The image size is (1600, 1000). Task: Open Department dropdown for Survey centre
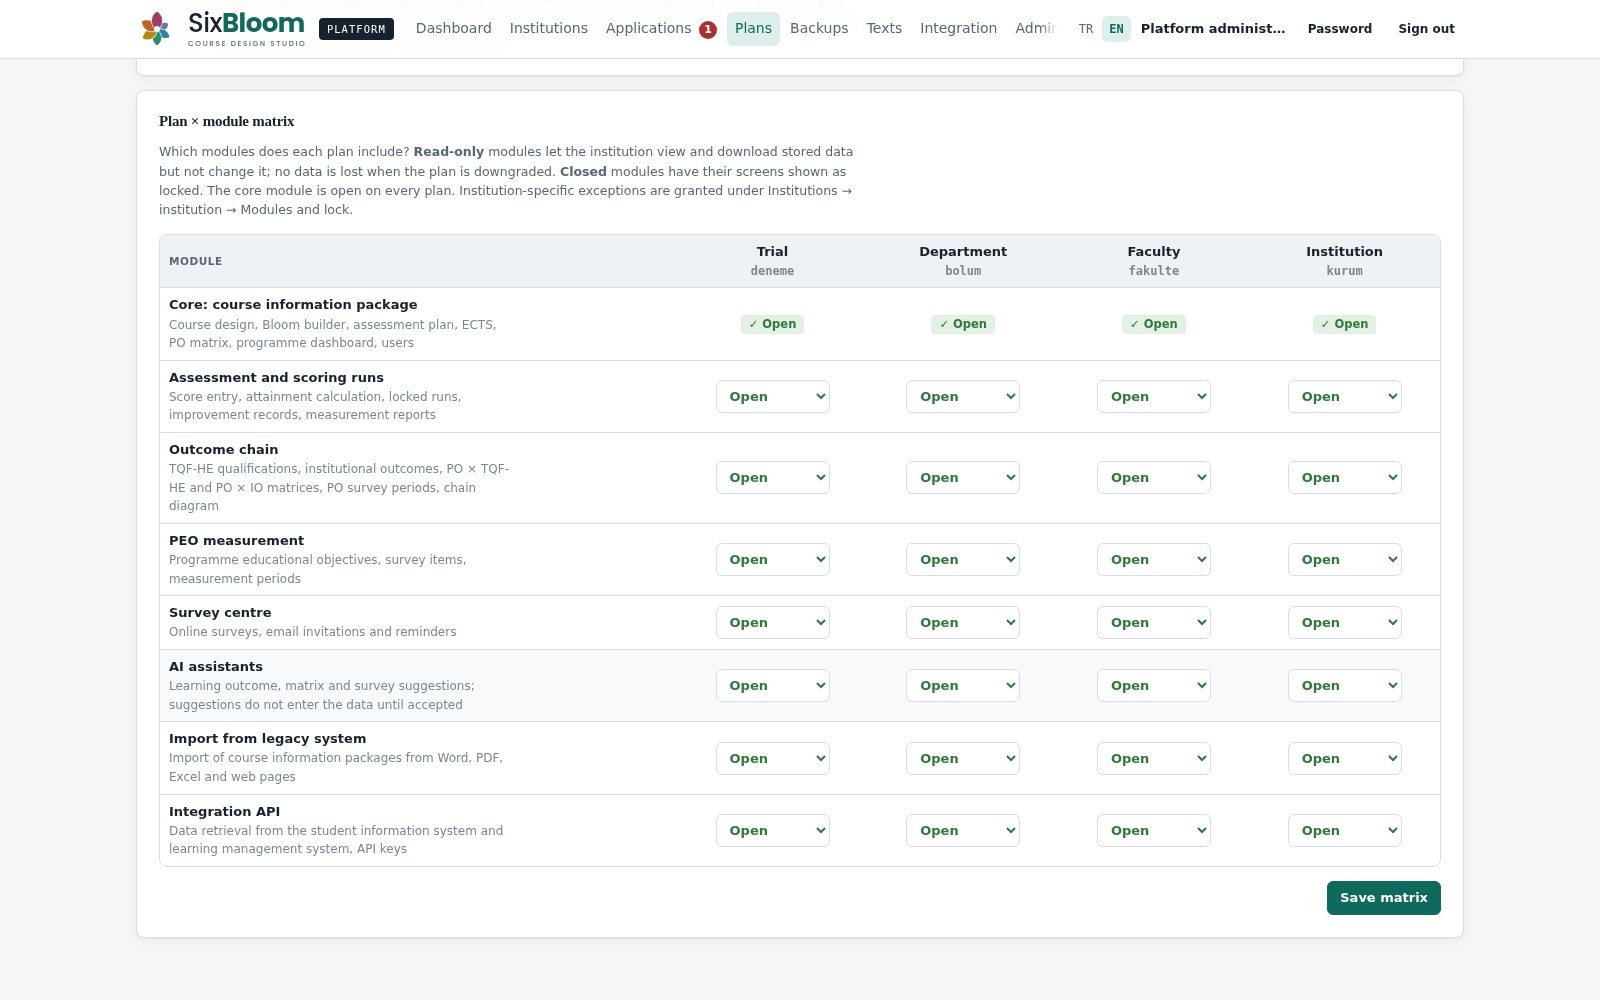[963, 622]
